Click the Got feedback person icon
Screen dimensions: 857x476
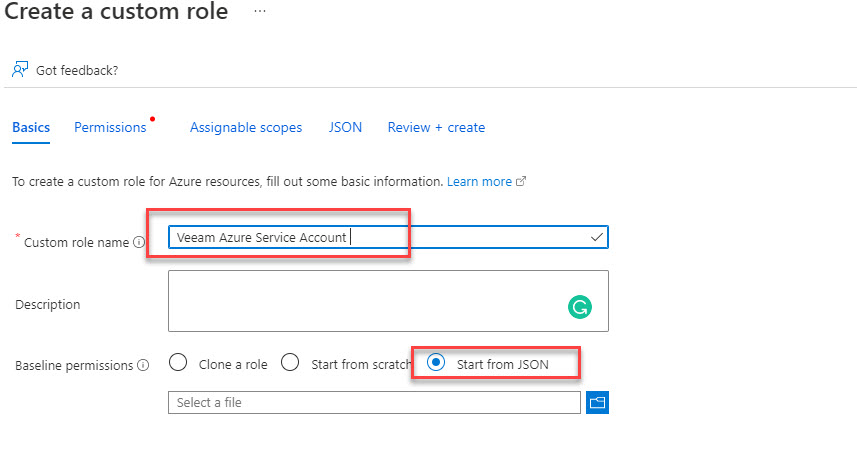tap(20, 70)
